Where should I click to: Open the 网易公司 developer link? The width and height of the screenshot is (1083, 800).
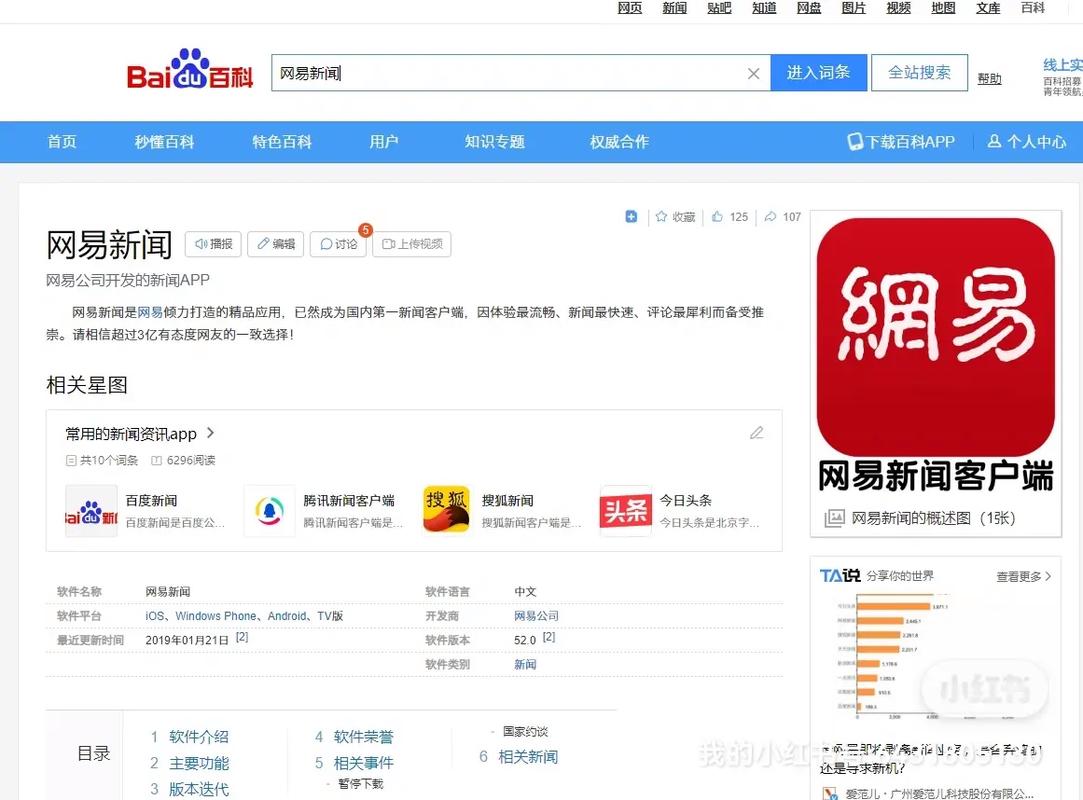click(x=537, y=615)
